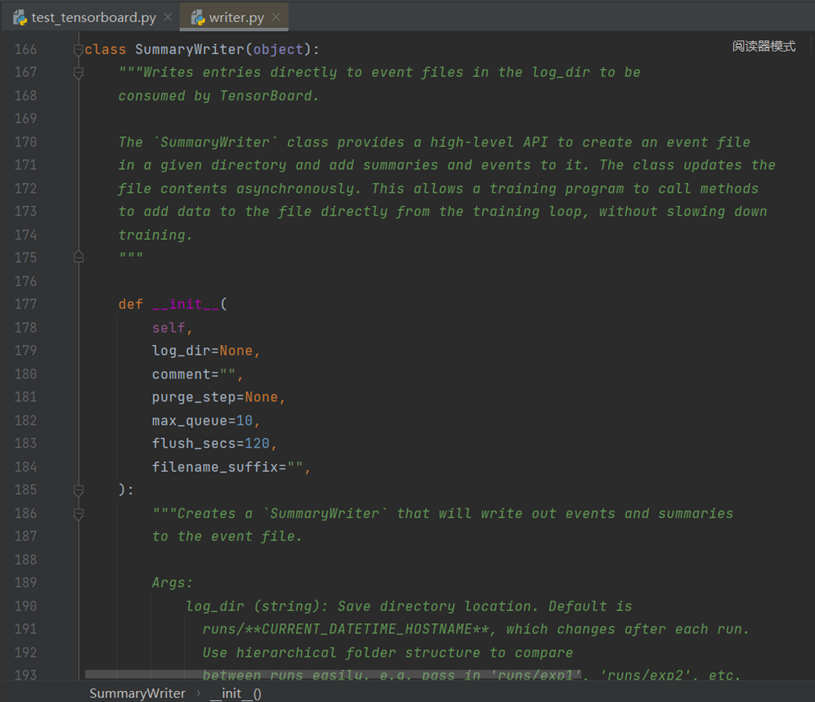Click Python file icon on writer.py tab

[x=198, y=18]
